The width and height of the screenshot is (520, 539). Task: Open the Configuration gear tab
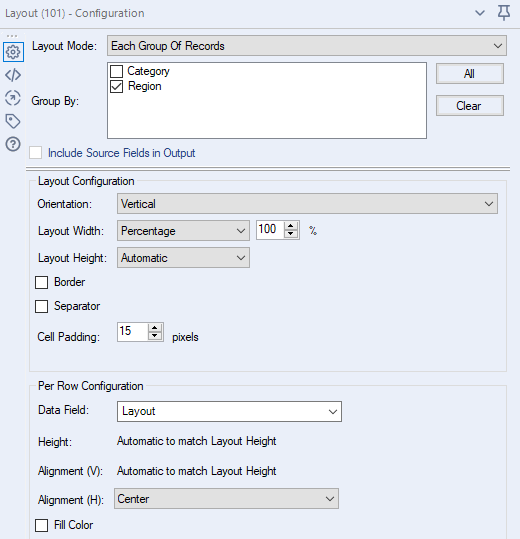[x=13, y=52]
